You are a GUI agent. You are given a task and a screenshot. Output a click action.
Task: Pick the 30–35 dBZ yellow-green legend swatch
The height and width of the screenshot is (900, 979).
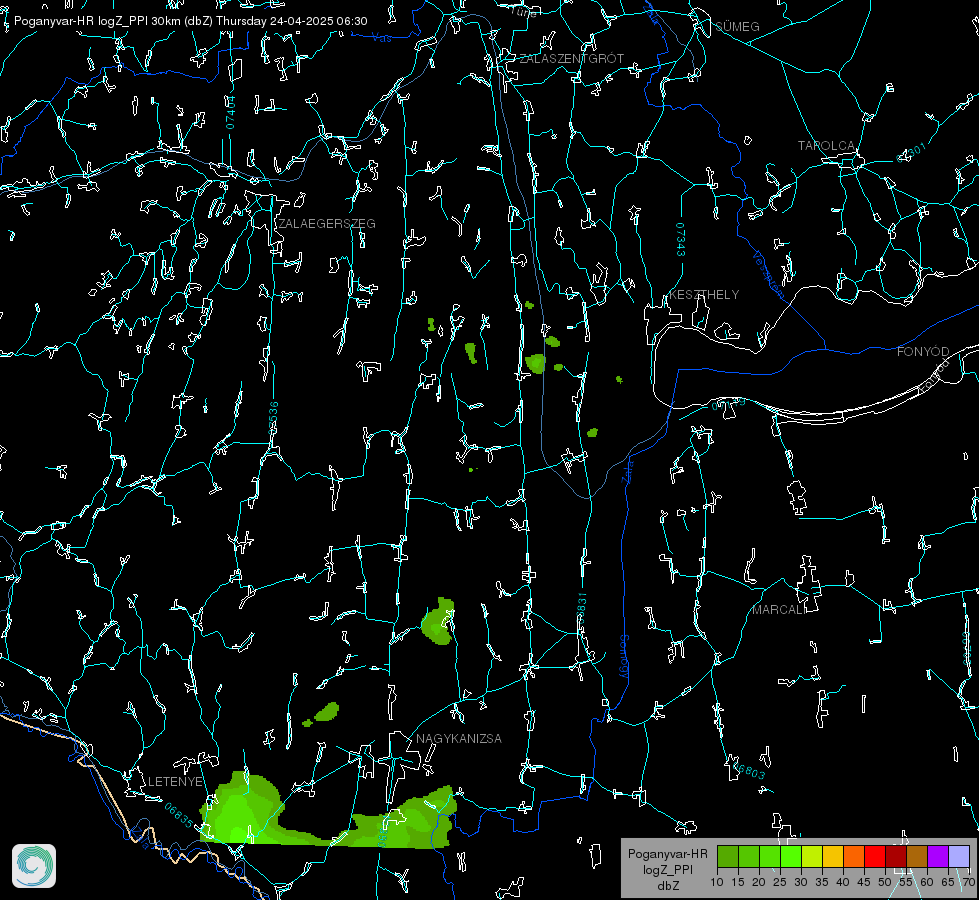812,857
